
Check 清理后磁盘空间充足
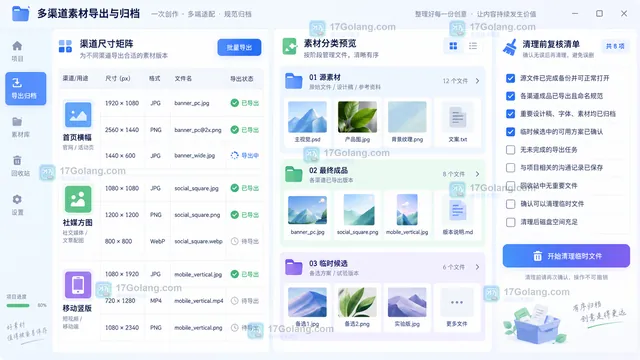coord(510,222)
